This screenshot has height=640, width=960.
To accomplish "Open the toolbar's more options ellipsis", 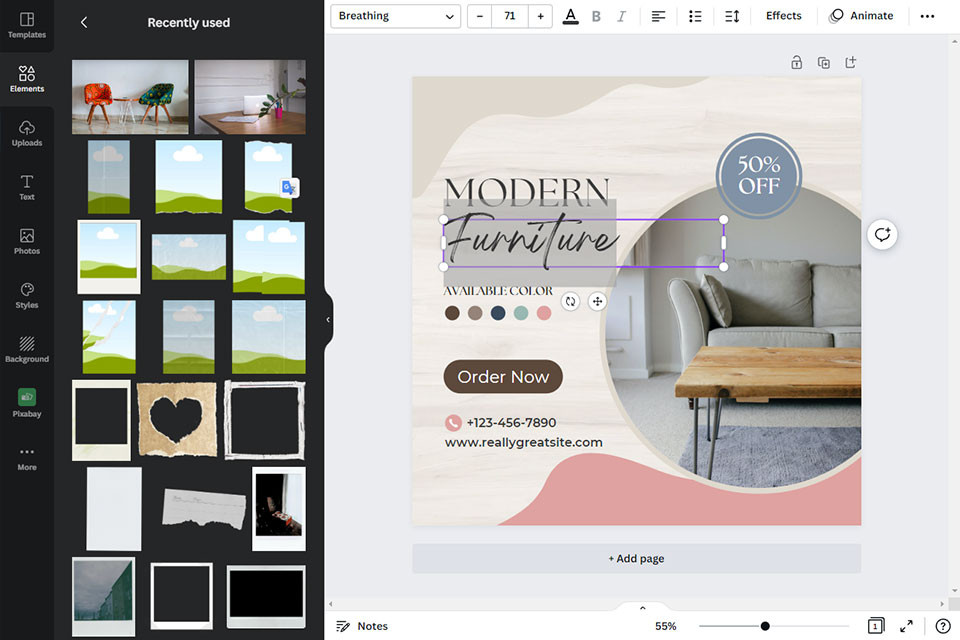I will click(x=927, y=16).
